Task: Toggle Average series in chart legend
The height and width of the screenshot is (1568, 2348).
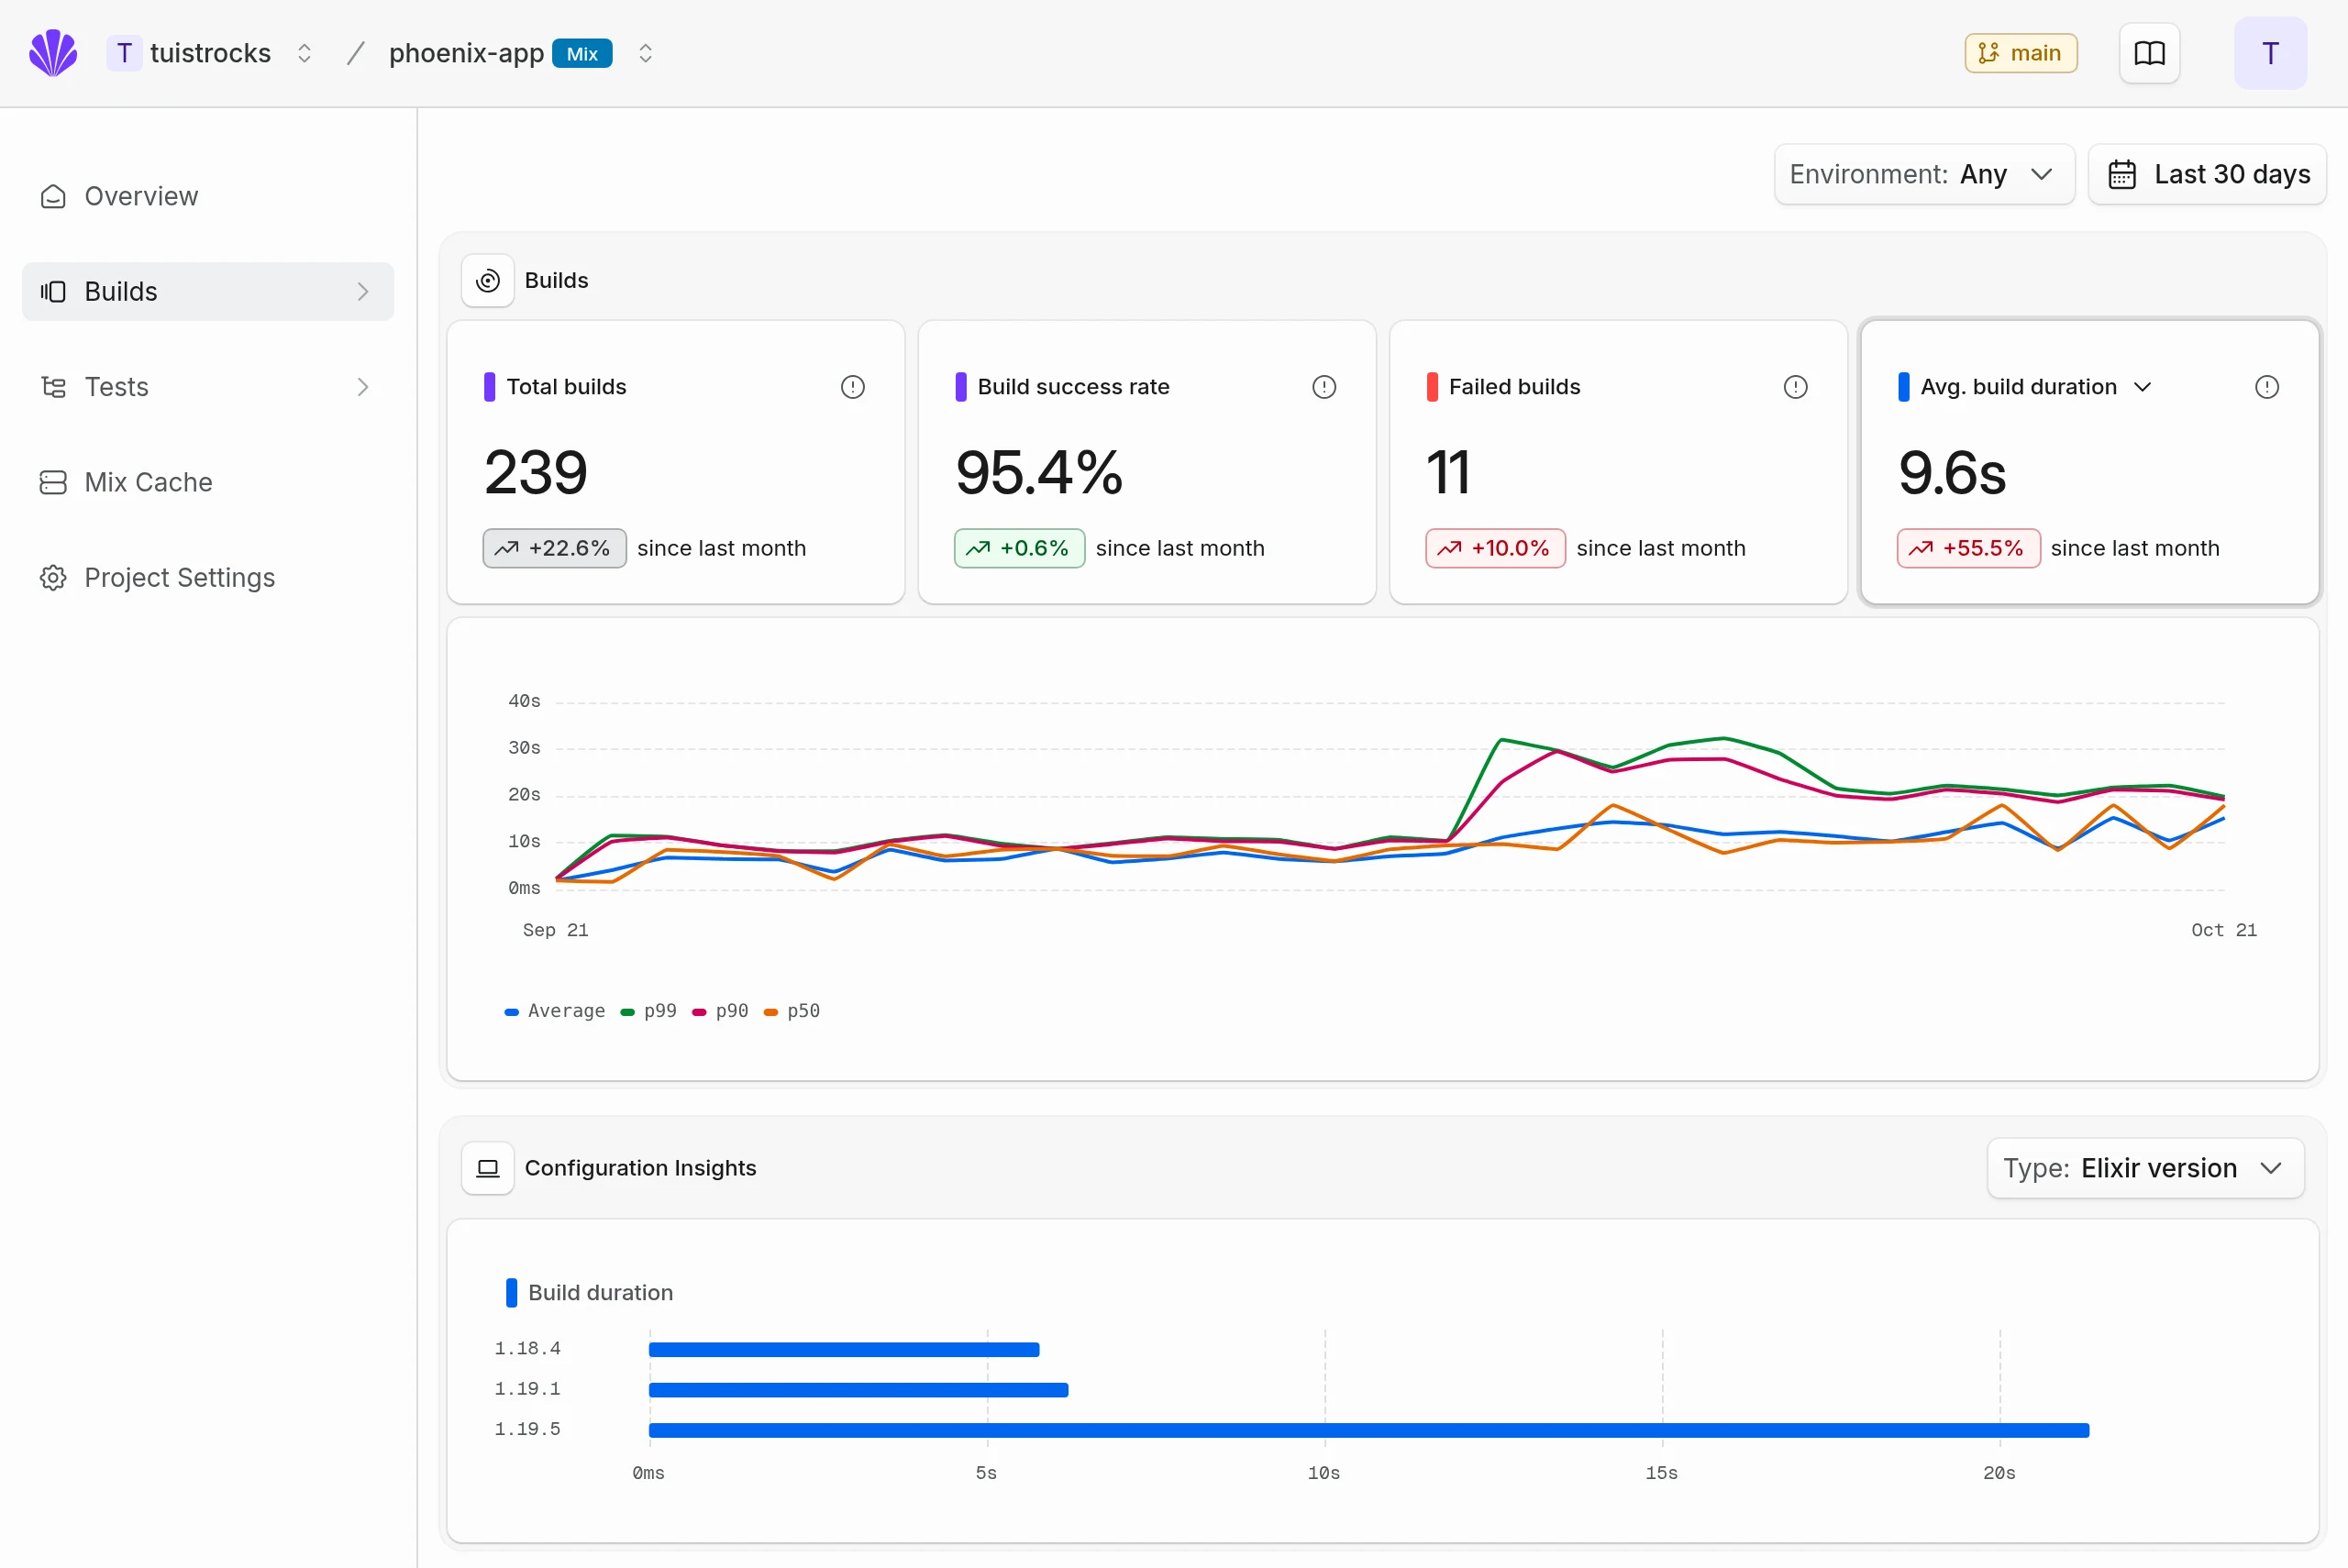Action: [555, 1011]
